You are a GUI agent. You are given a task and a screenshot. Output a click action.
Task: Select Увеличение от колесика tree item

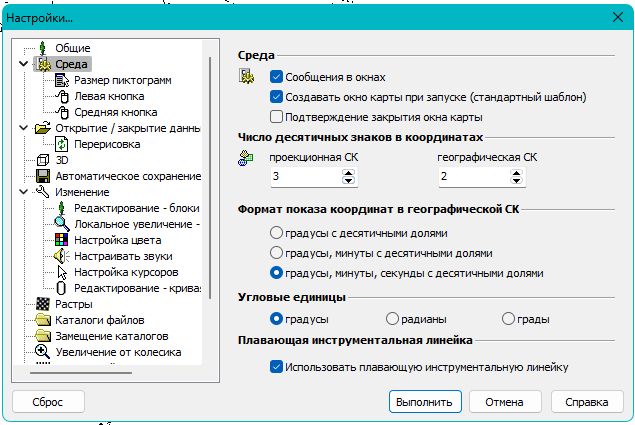tap(118, 352)
